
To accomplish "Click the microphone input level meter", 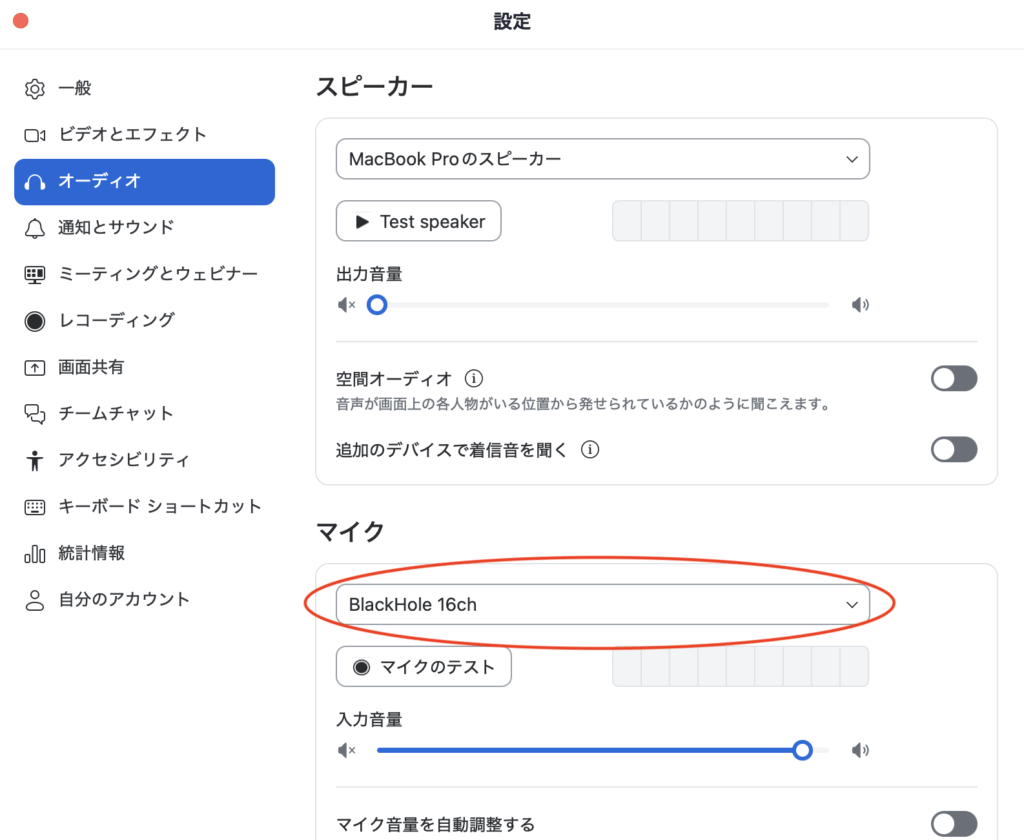I will 740,666.
